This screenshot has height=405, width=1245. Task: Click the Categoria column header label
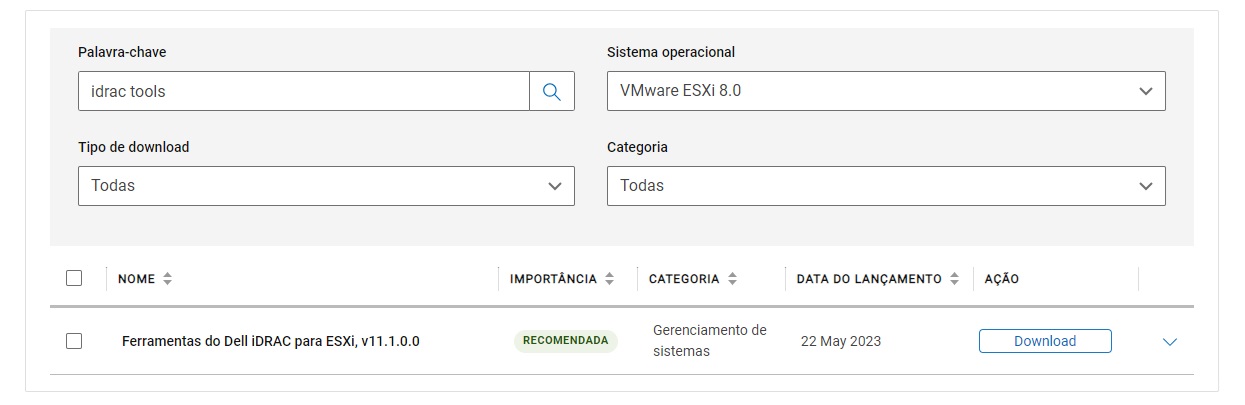click(683, 279)
